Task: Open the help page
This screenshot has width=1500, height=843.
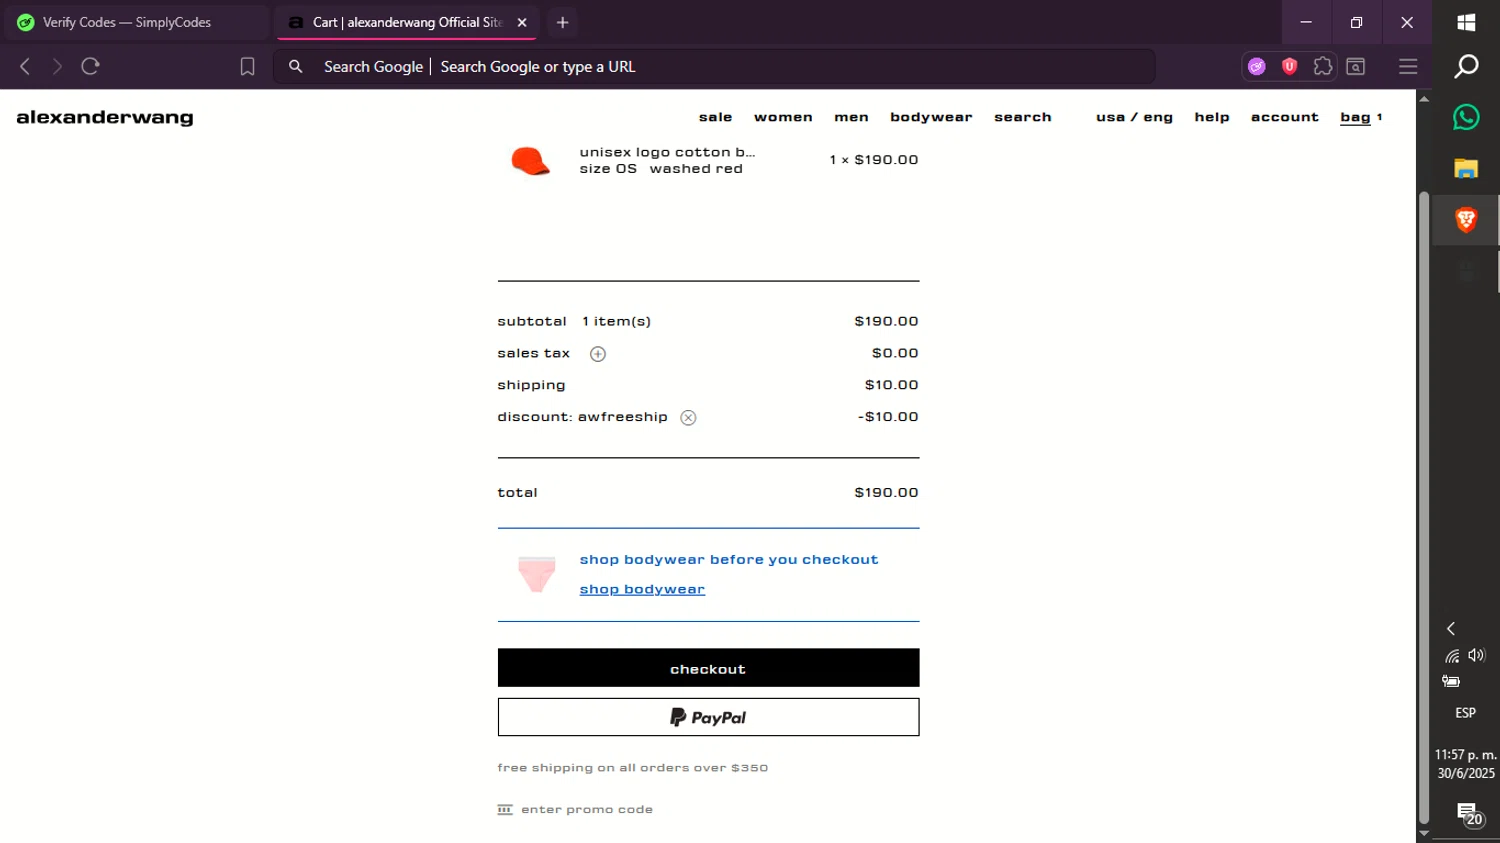Action: 1211,118
